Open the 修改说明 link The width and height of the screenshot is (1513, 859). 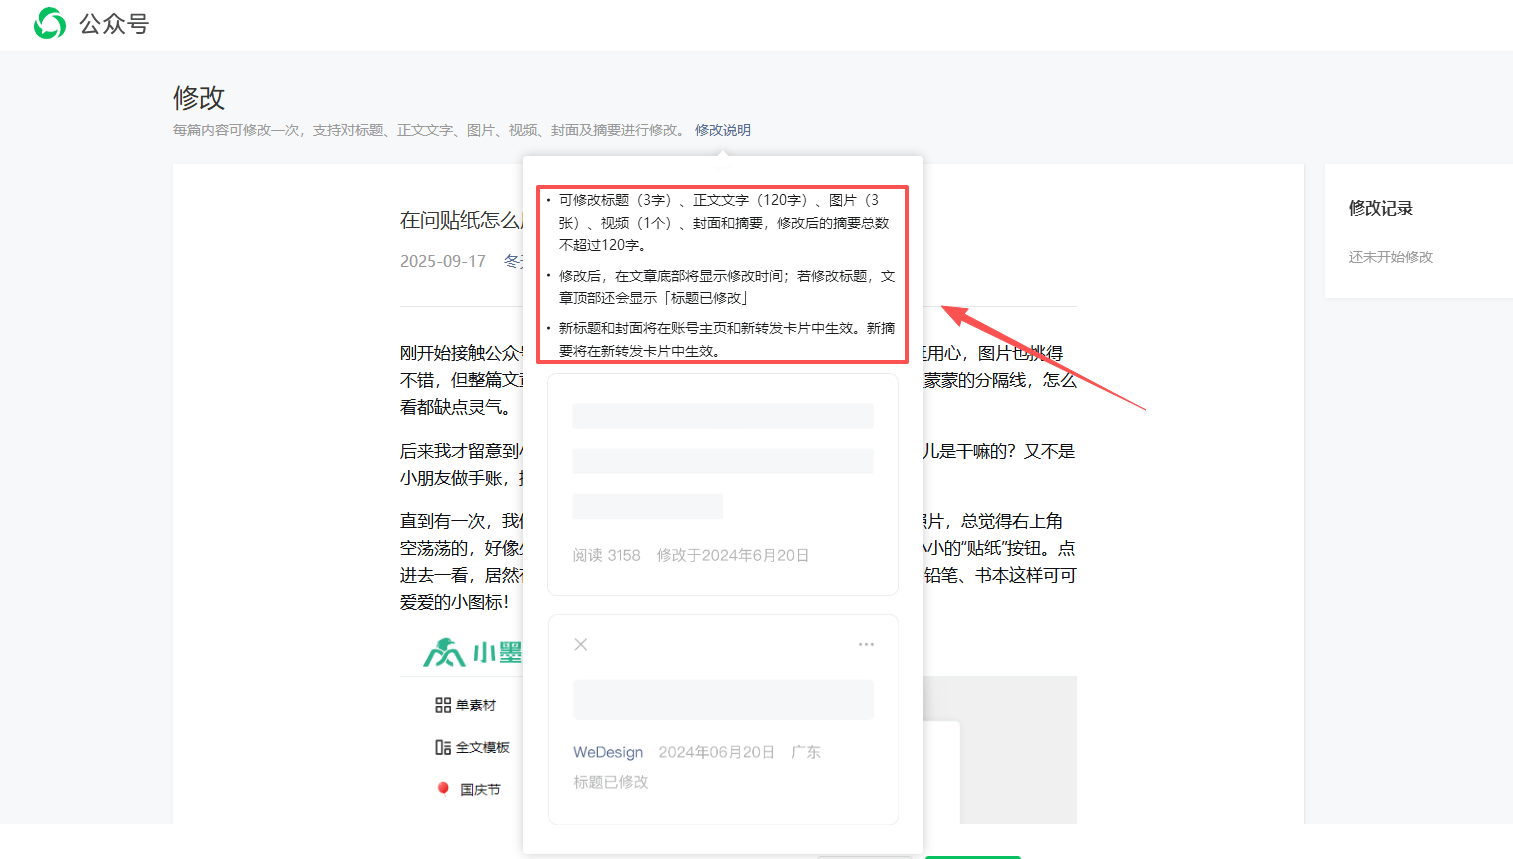[722, 130]
